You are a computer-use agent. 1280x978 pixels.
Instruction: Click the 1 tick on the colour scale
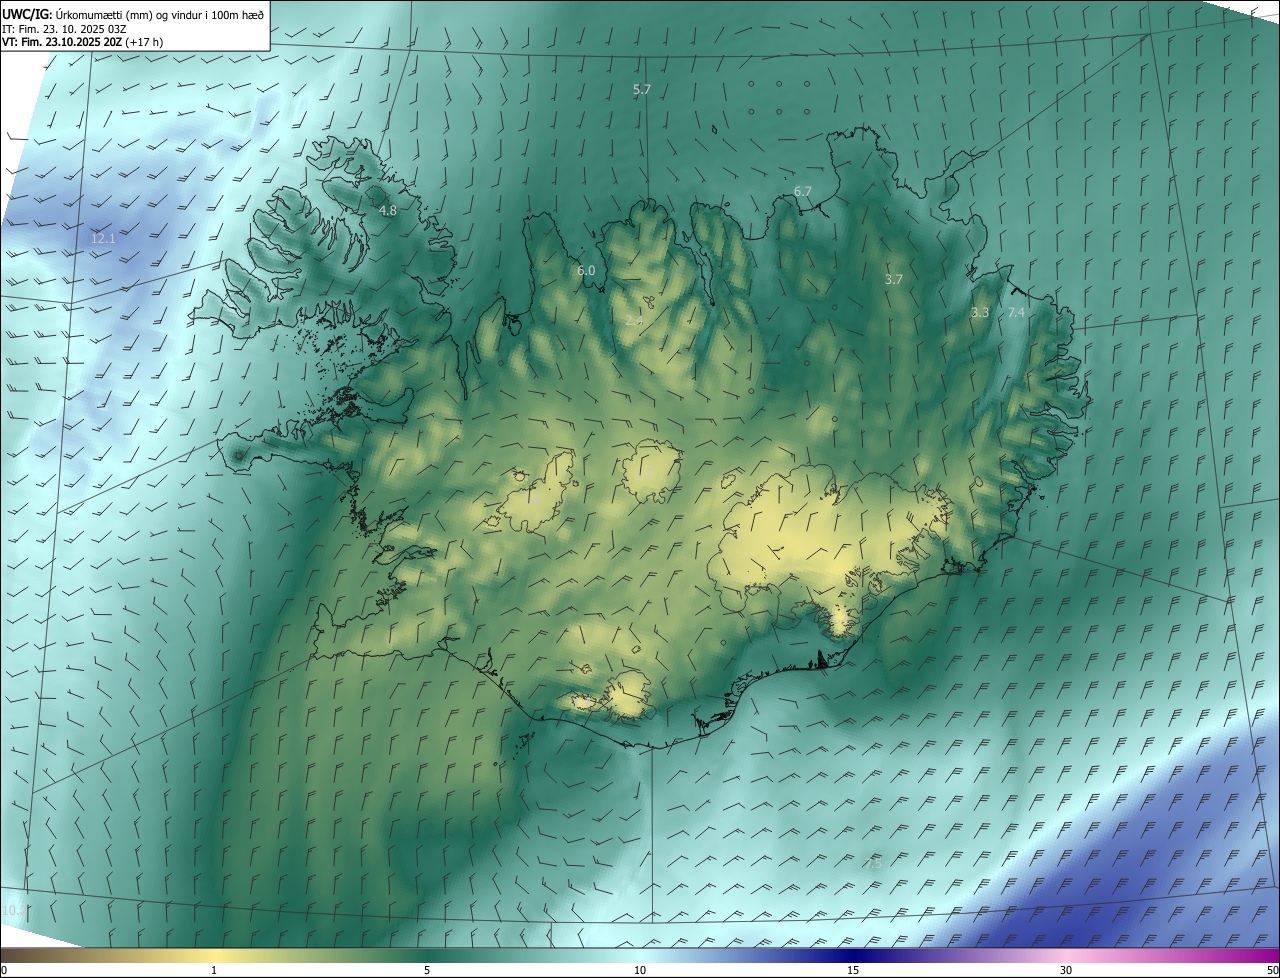(214, 971)
